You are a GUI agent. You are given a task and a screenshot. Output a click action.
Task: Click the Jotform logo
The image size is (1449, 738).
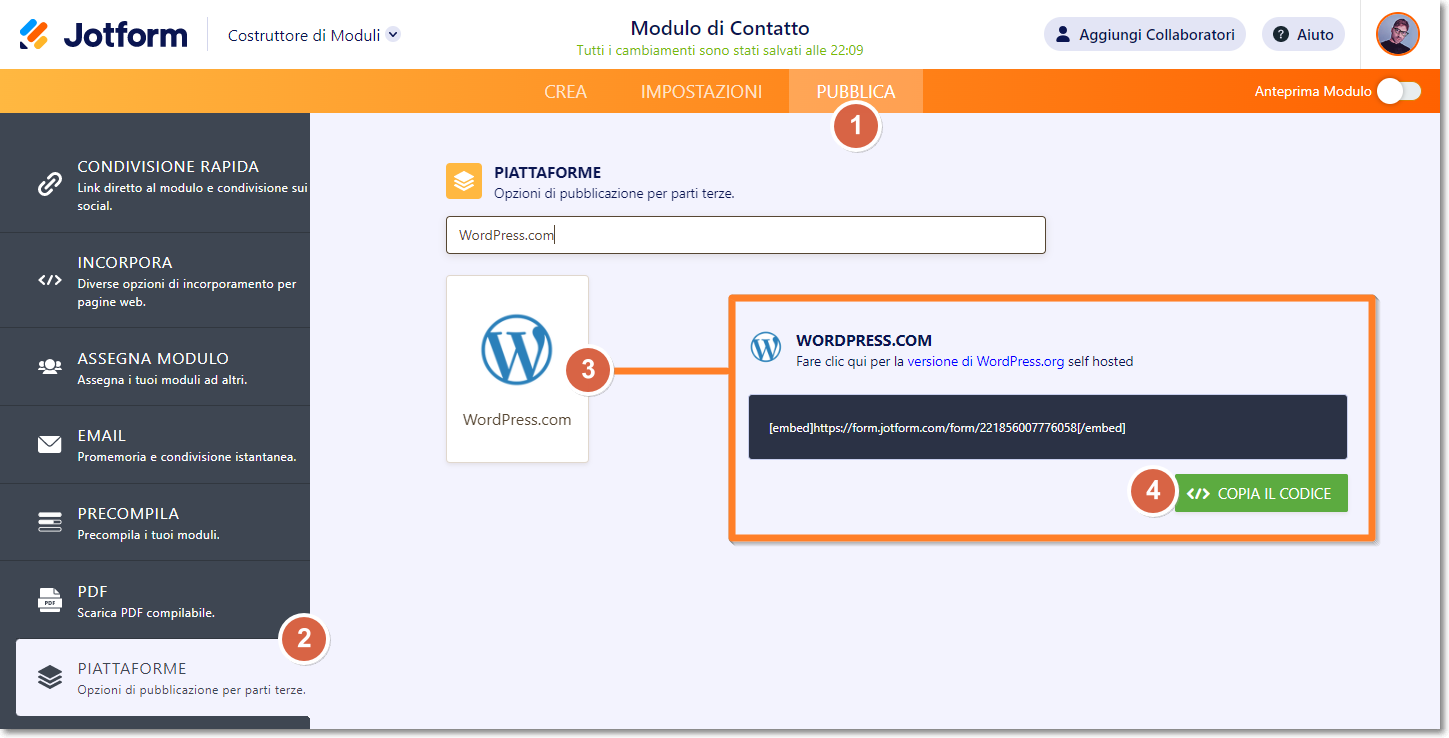coord(103,34)
